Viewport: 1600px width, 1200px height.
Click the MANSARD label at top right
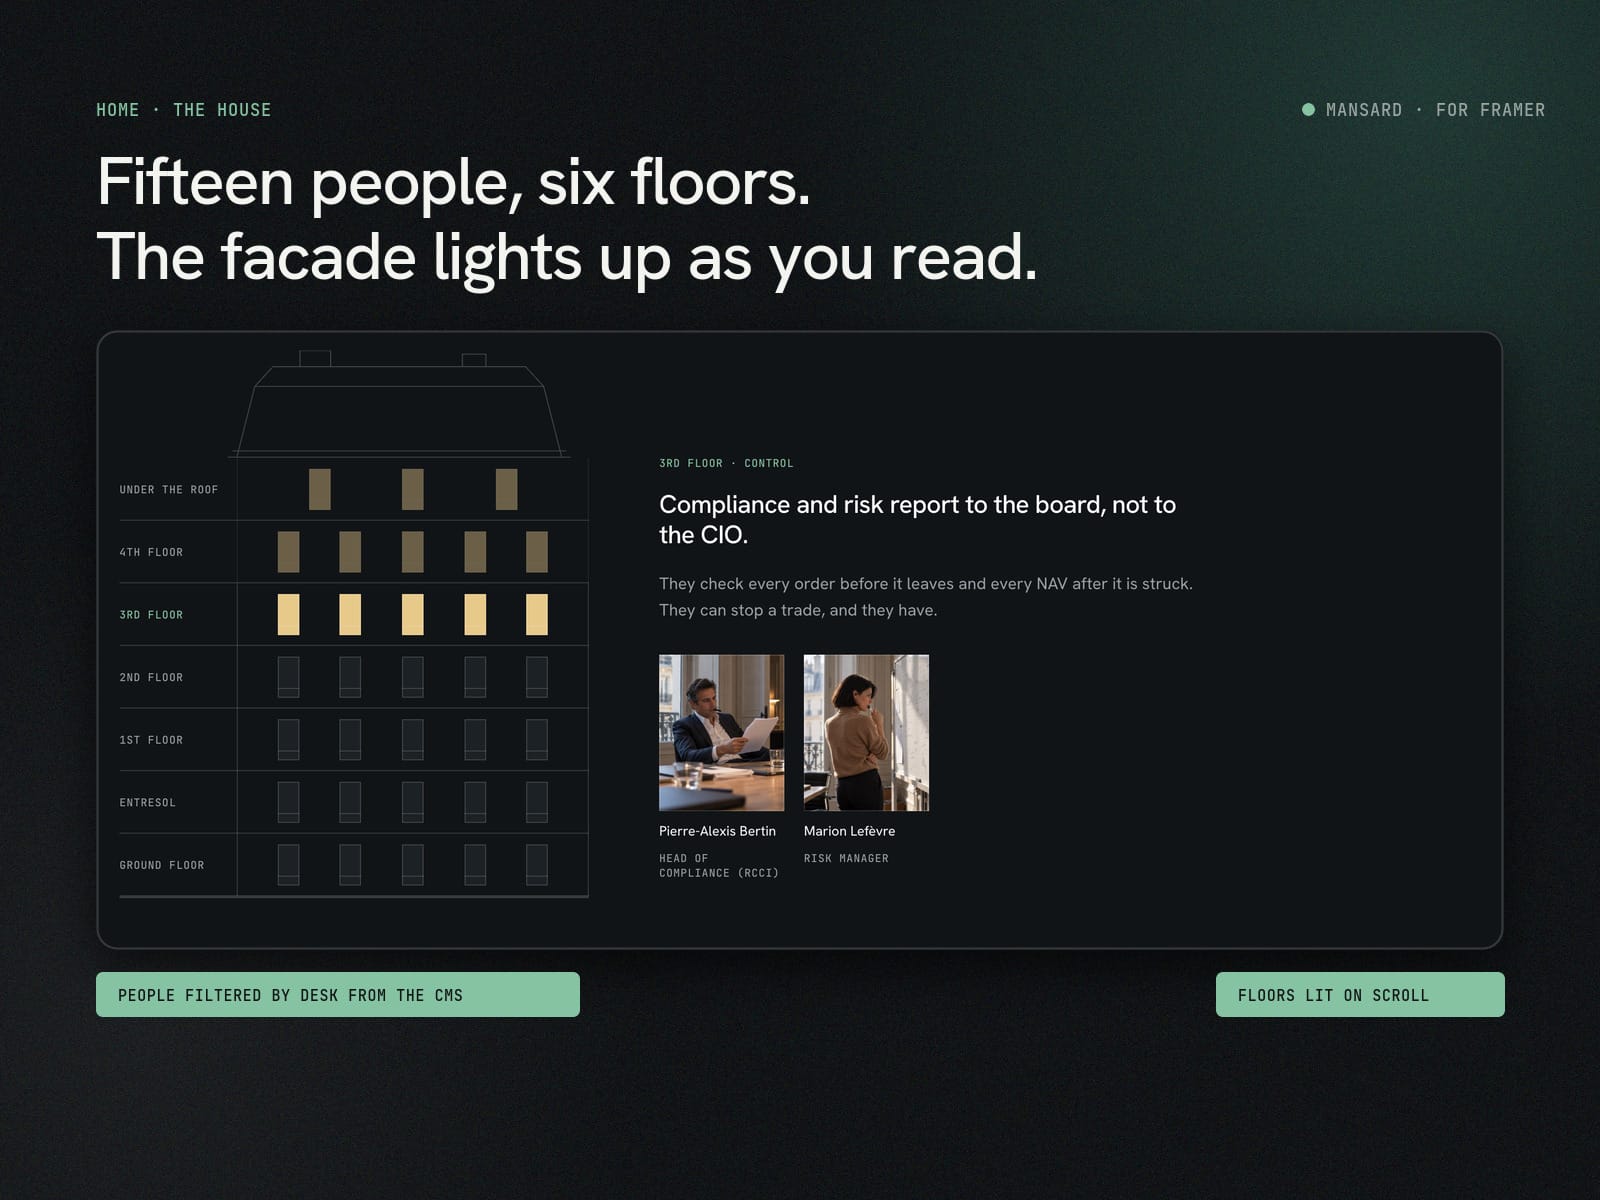tap(1364, 110)
